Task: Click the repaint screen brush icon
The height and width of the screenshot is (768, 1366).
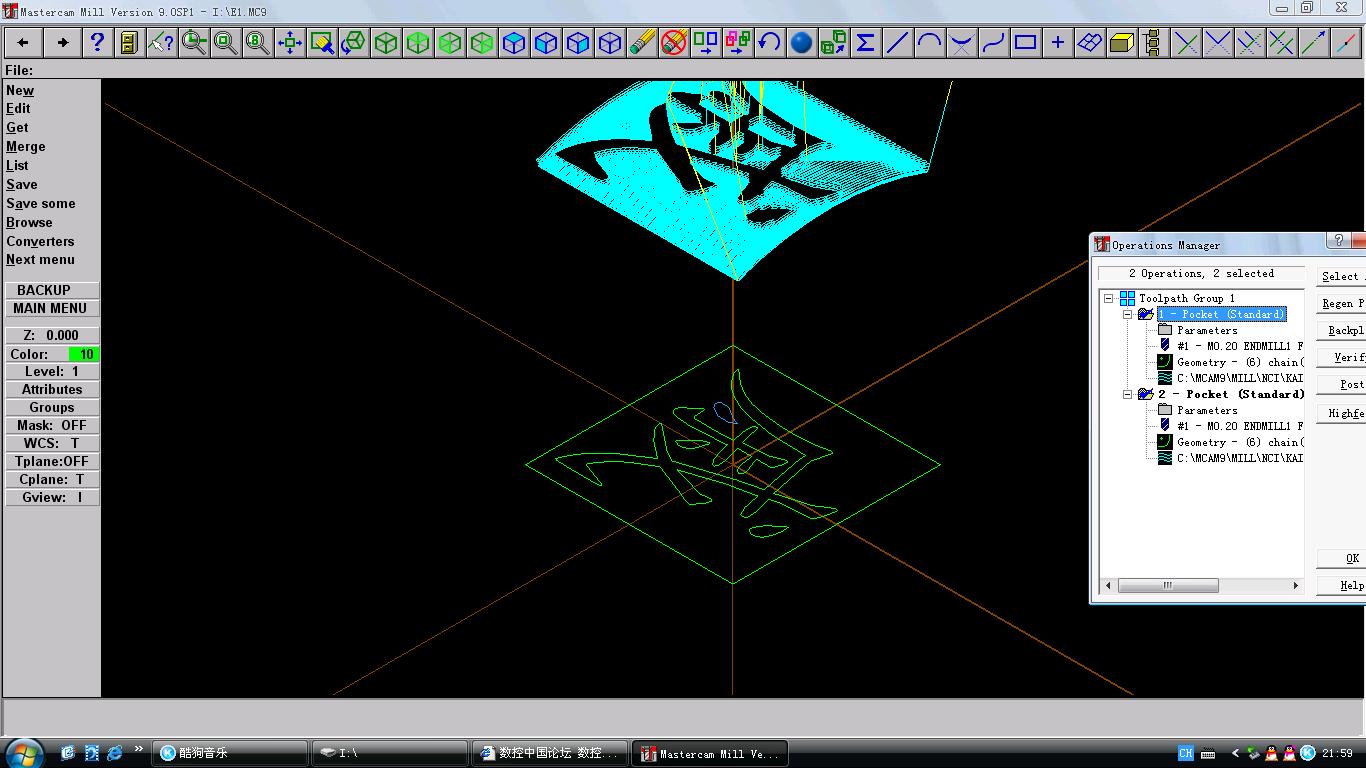Action: [322, 43]
